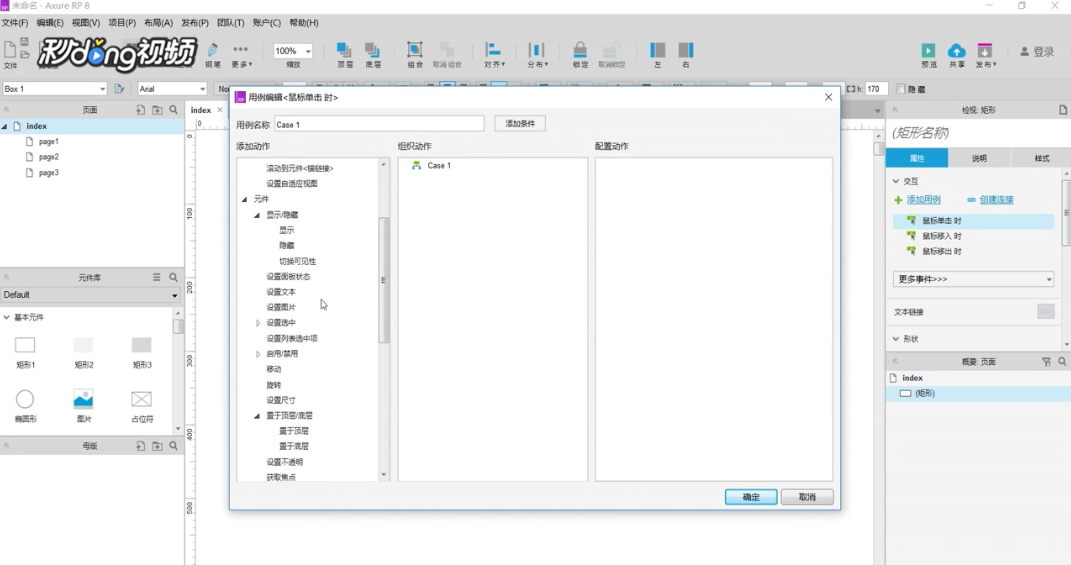Select the 占位符 placeholder widget
Image resolution: width=1071 pixels, height=565 pixels.
tap(141, 406)
